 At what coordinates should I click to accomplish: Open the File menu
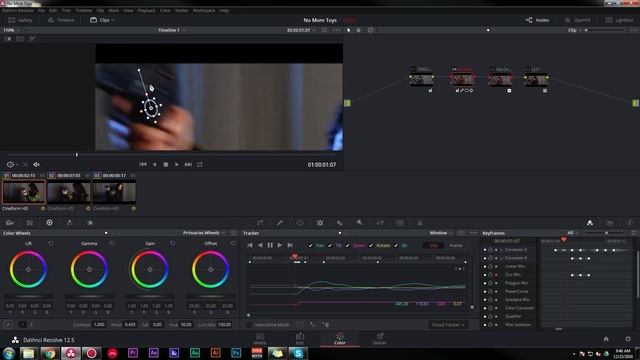(x=41, y=11)
